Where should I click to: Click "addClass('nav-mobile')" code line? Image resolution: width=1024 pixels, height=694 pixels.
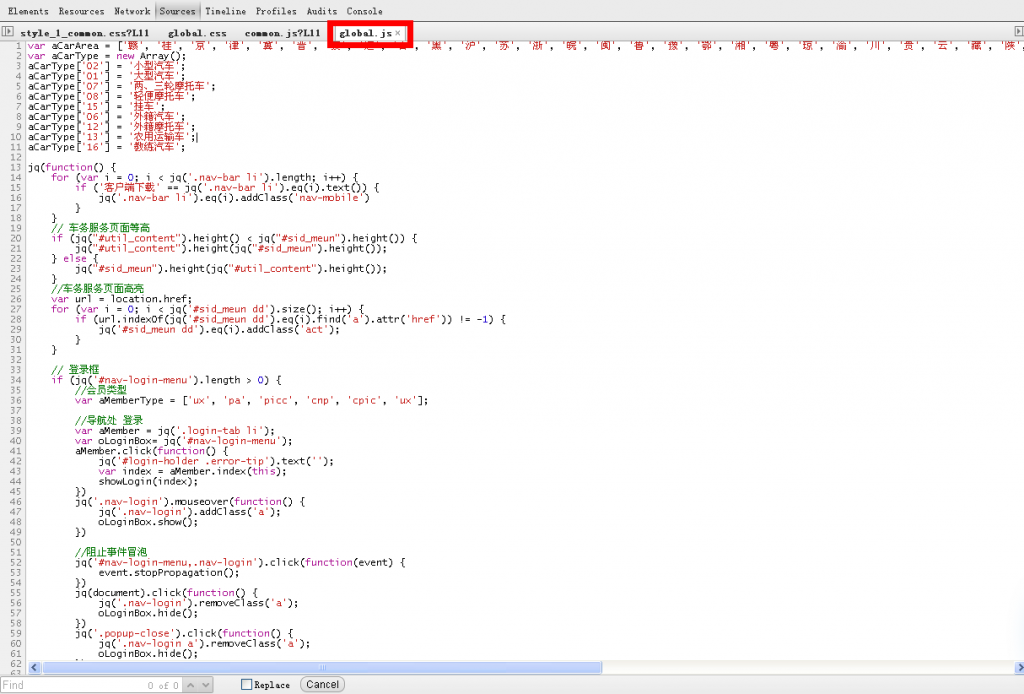[x=234, y=198]
